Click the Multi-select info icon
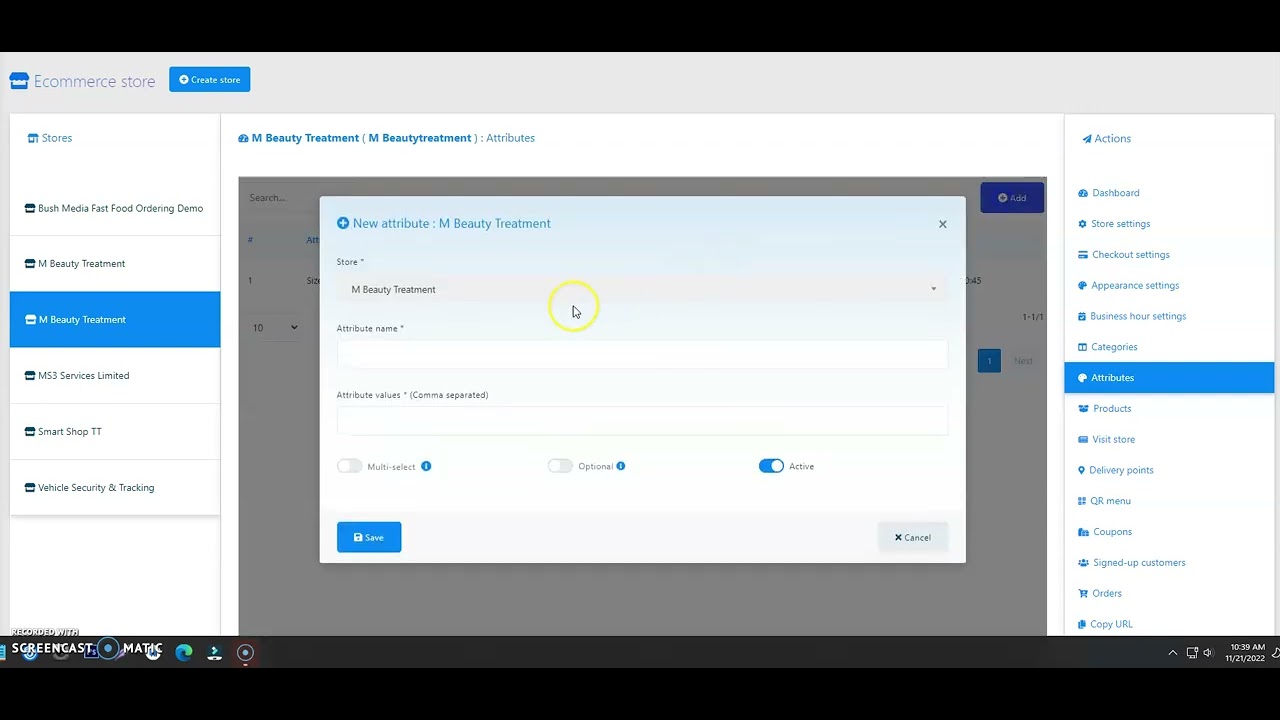Image resolution: width=1280 pixels, height=720 pixels. [426, 466]
